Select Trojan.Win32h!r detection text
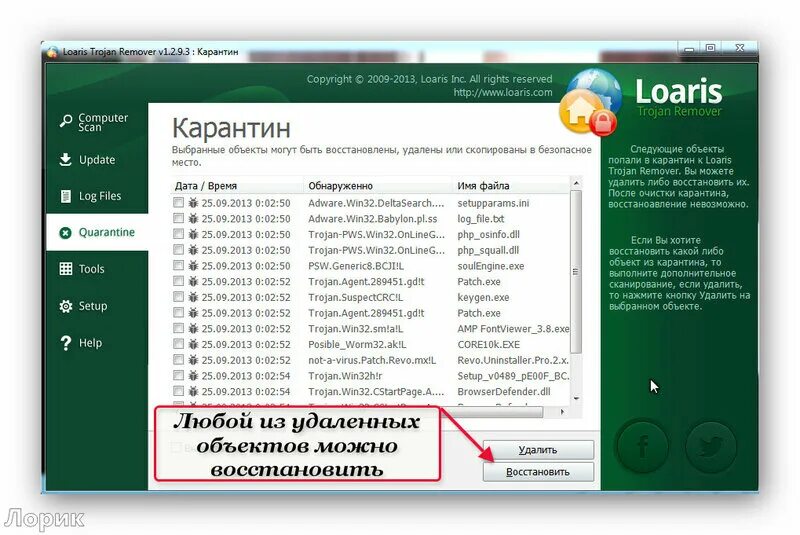The height and width of the screenshot is (535, 800). click(x=345, y=376)
